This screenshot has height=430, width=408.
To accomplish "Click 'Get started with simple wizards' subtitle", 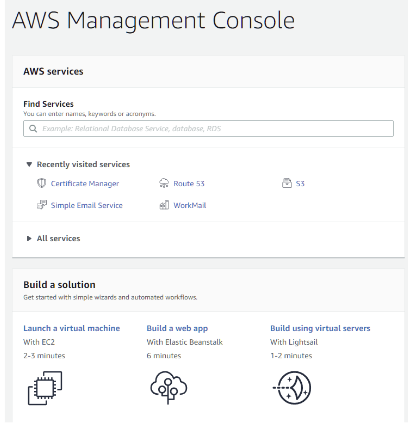I will (x=110, y=297).
